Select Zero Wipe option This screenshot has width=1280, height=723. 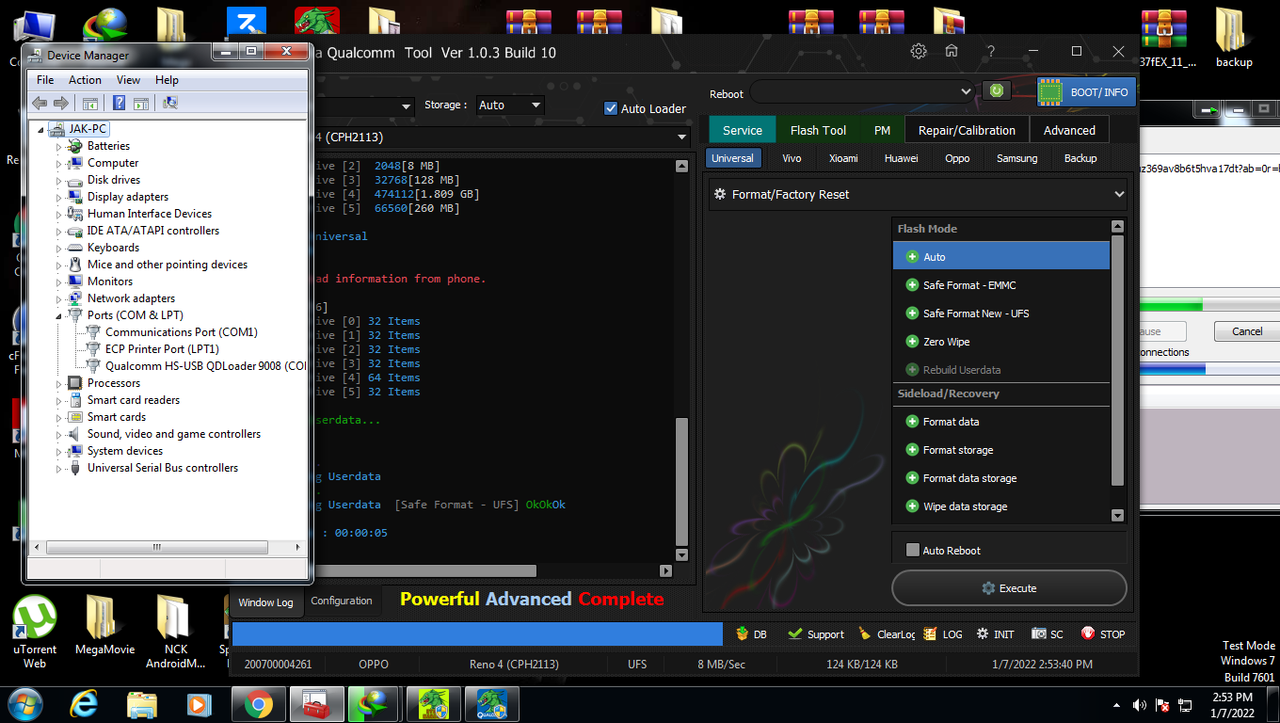[1001, 341]
